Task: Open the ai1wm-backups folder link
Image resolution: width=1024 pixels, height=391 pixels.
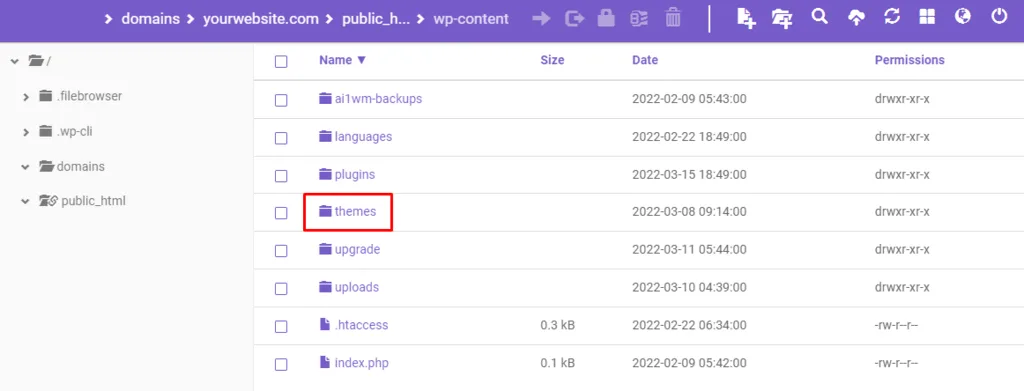Action: pos(378,99)
